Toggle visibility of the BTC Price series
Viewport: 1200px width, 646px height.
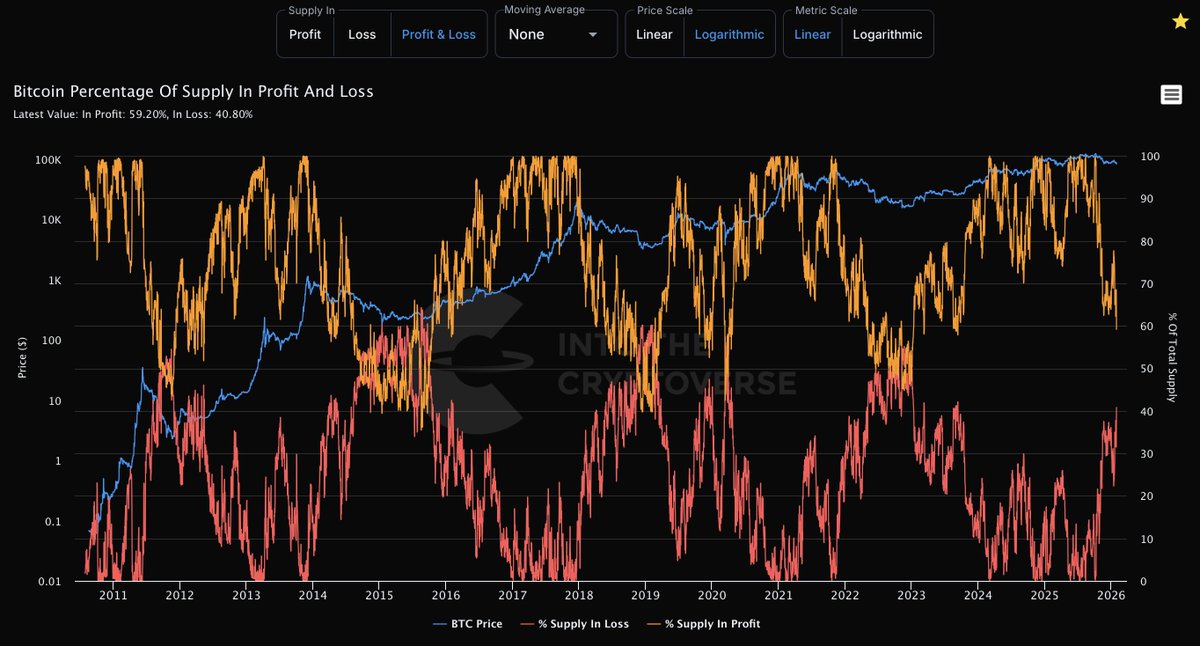467,624
